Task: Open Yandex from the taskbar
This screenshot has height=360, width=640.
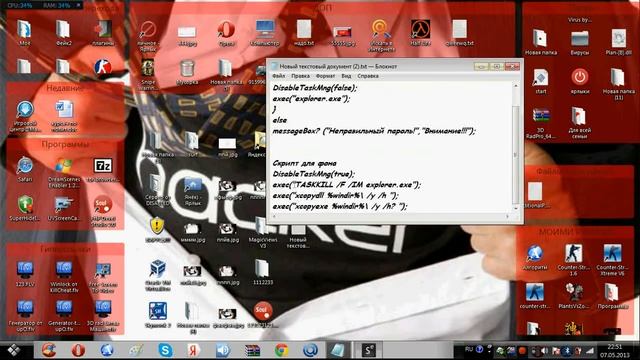Action: [x=194, y=350]
